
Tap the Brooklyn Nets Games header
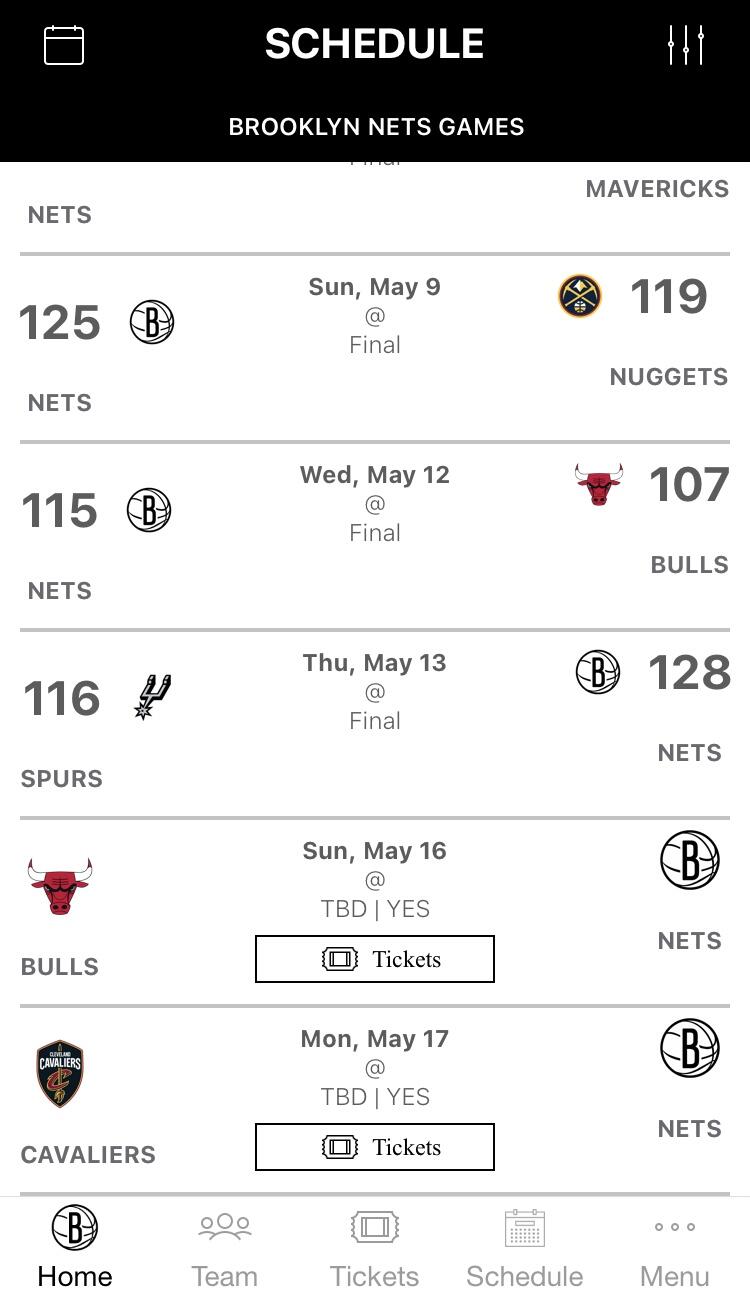375,127
